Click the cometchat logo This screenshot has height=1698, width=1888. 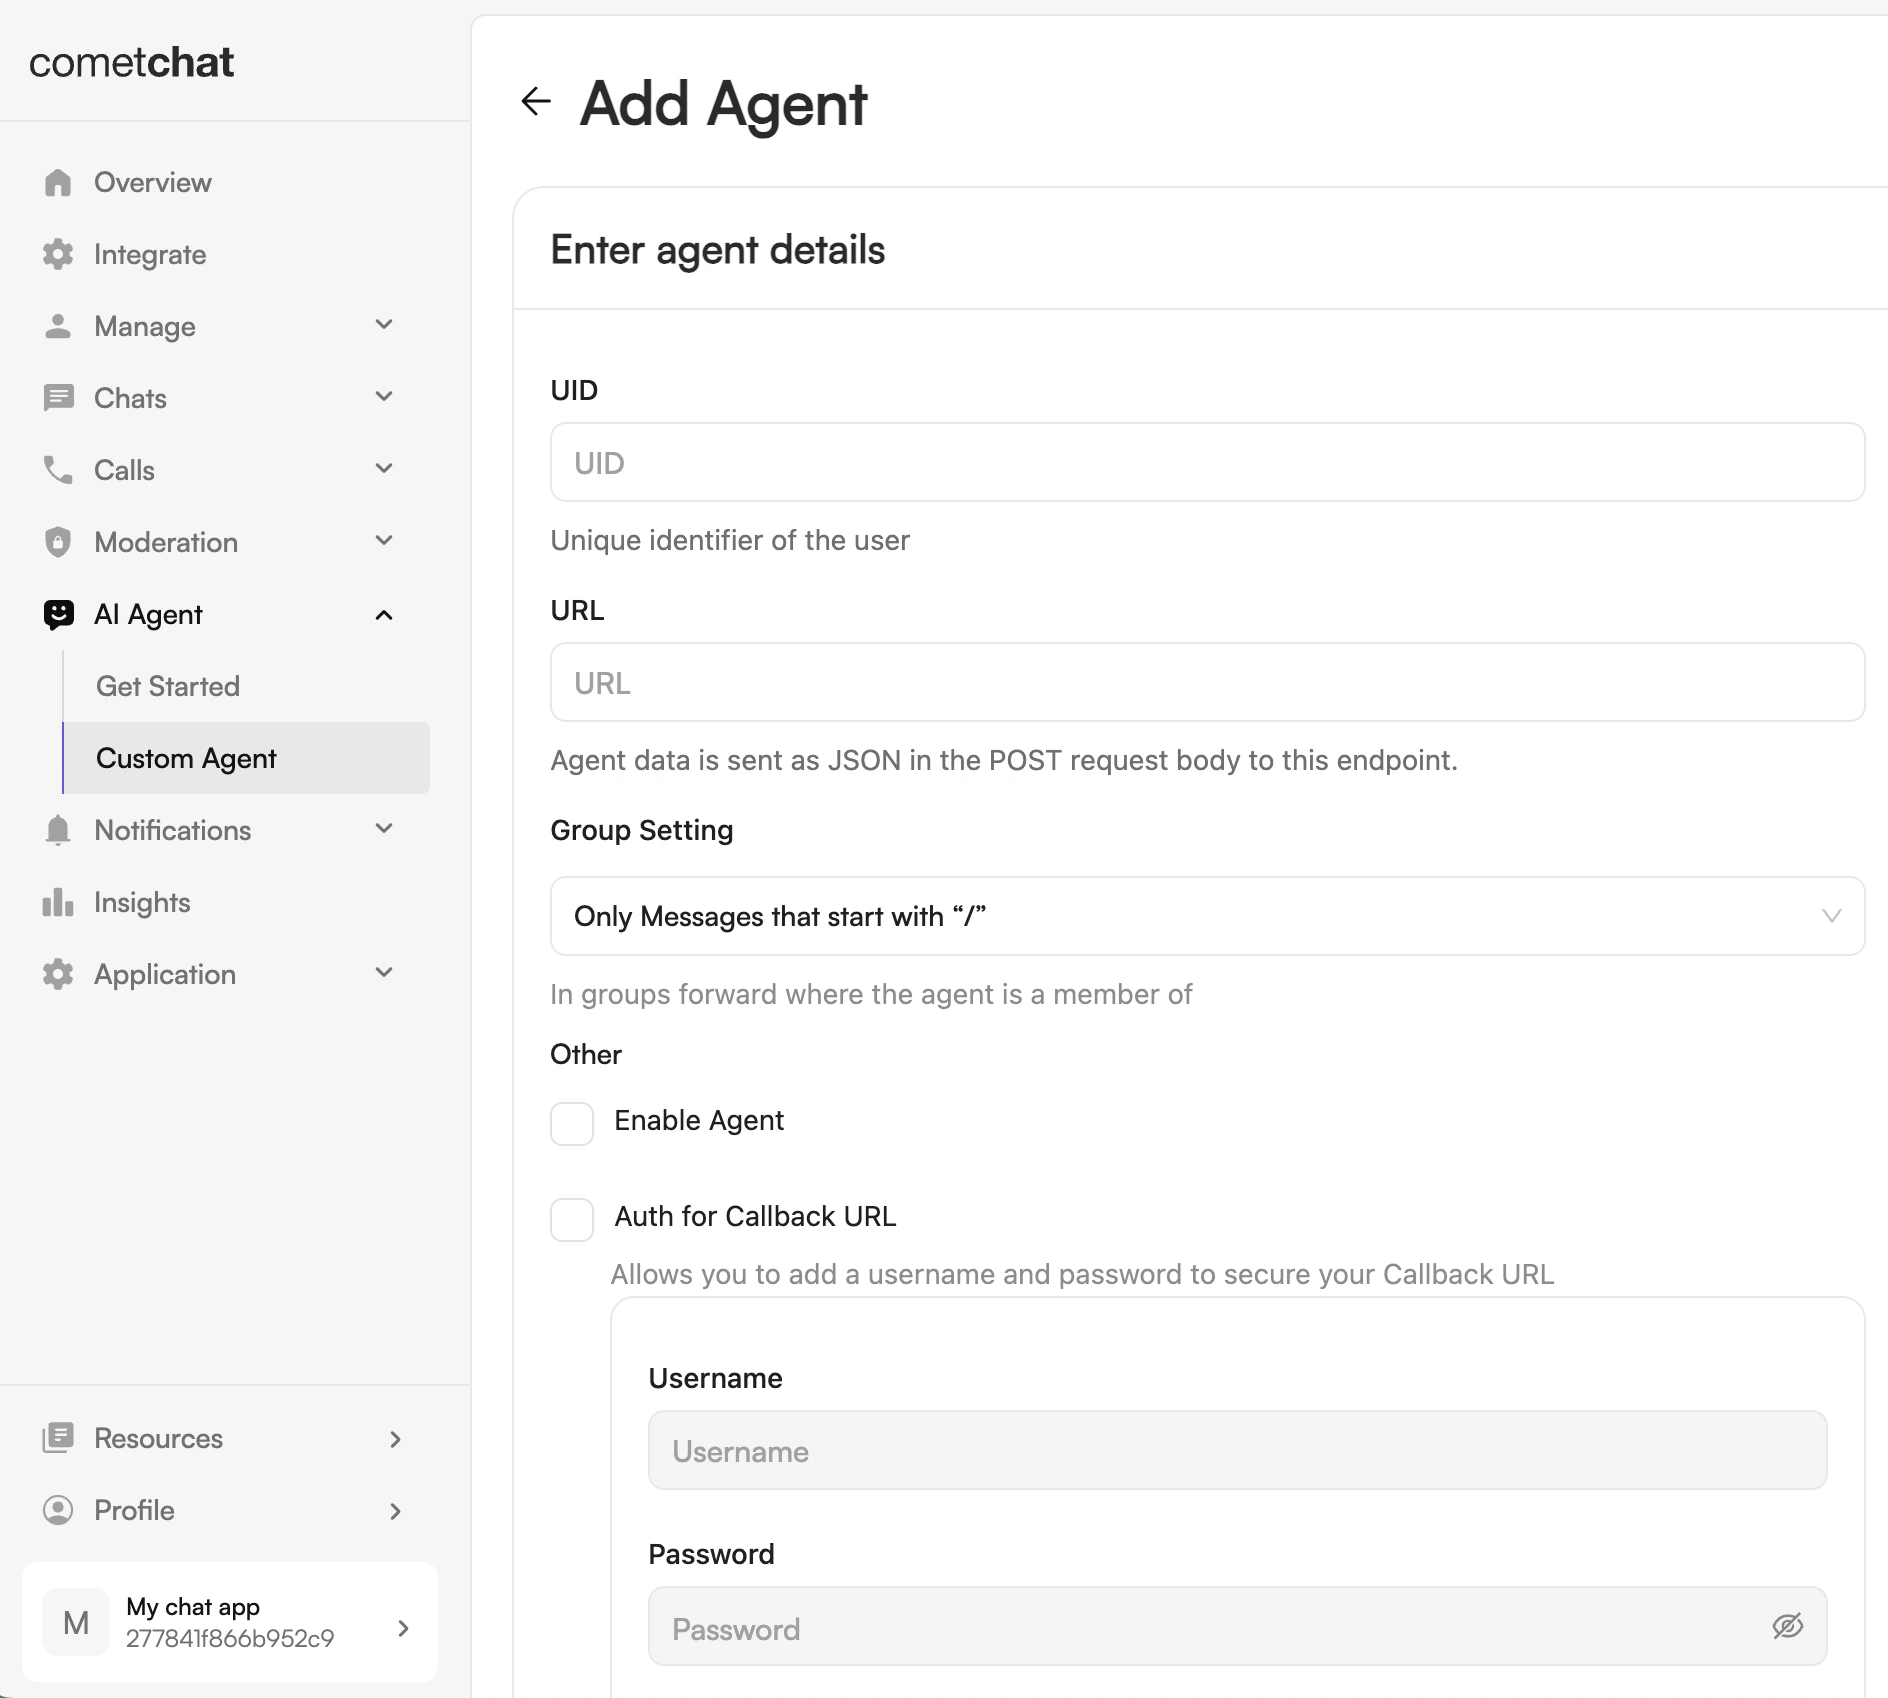131,62
